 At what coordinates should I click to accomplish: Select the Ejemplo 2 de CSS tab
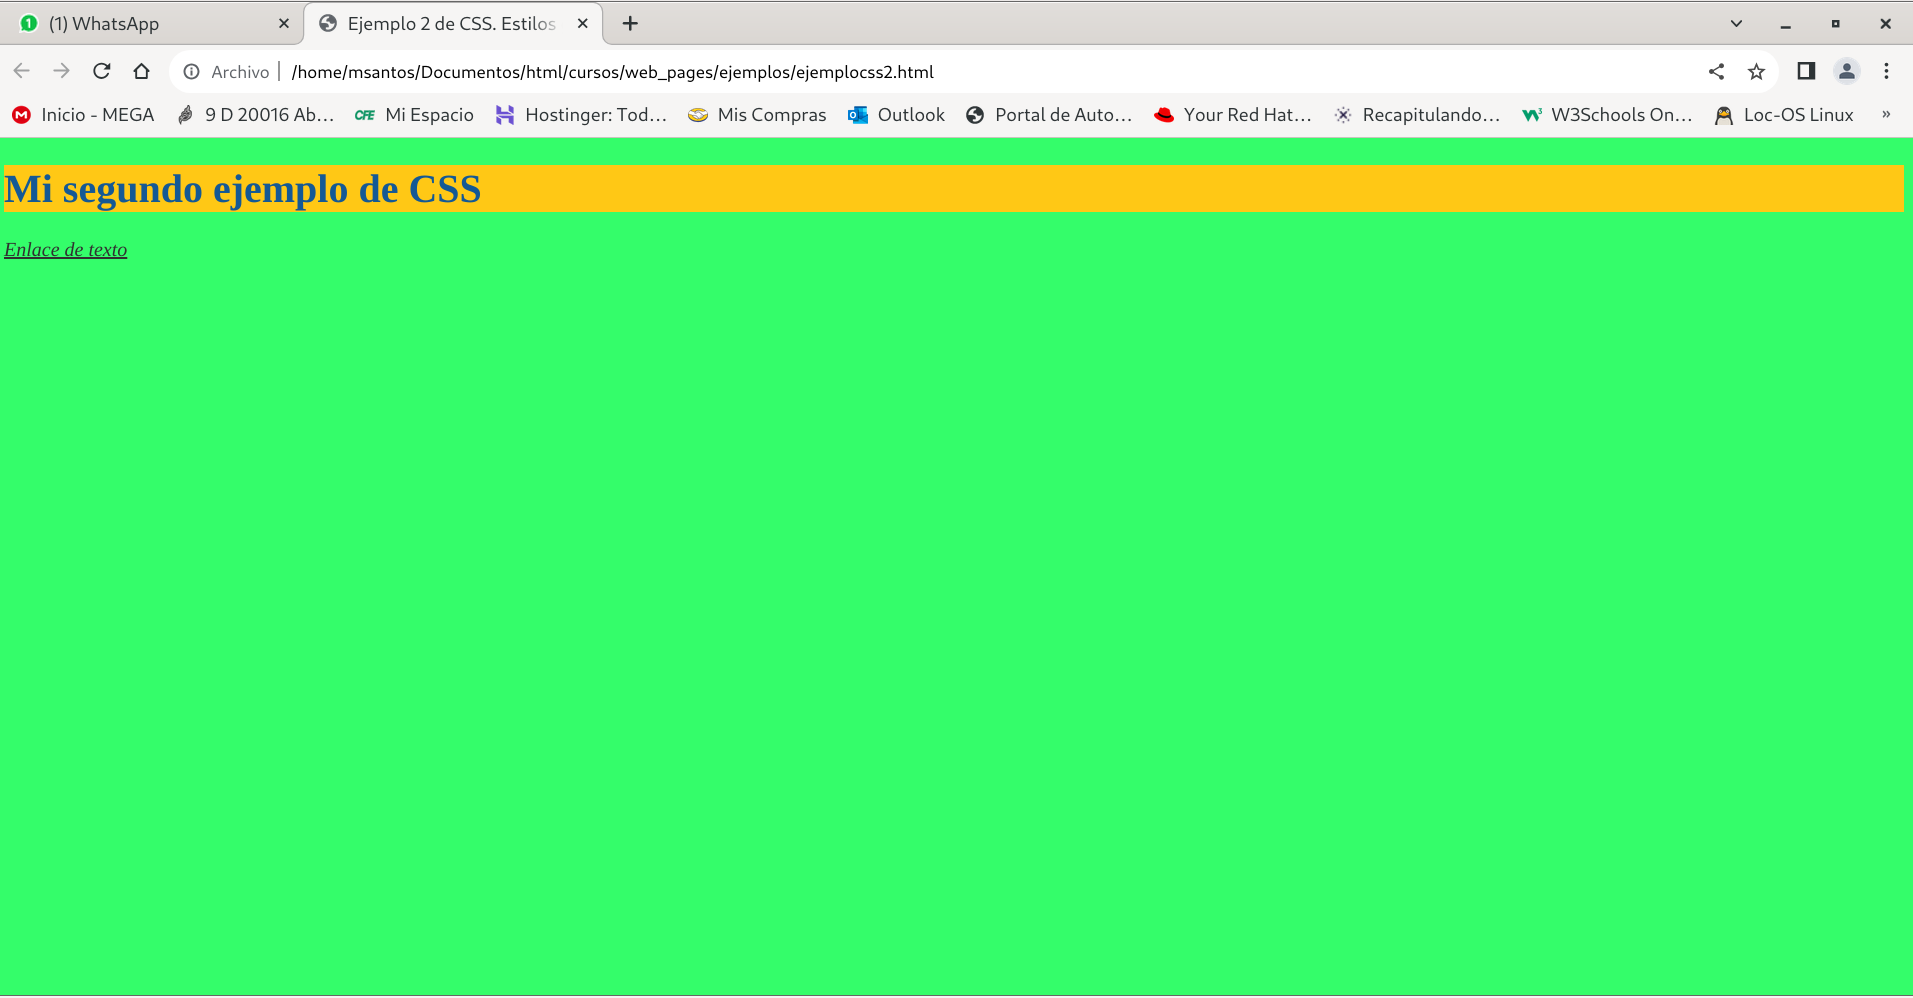click(450, 23)
